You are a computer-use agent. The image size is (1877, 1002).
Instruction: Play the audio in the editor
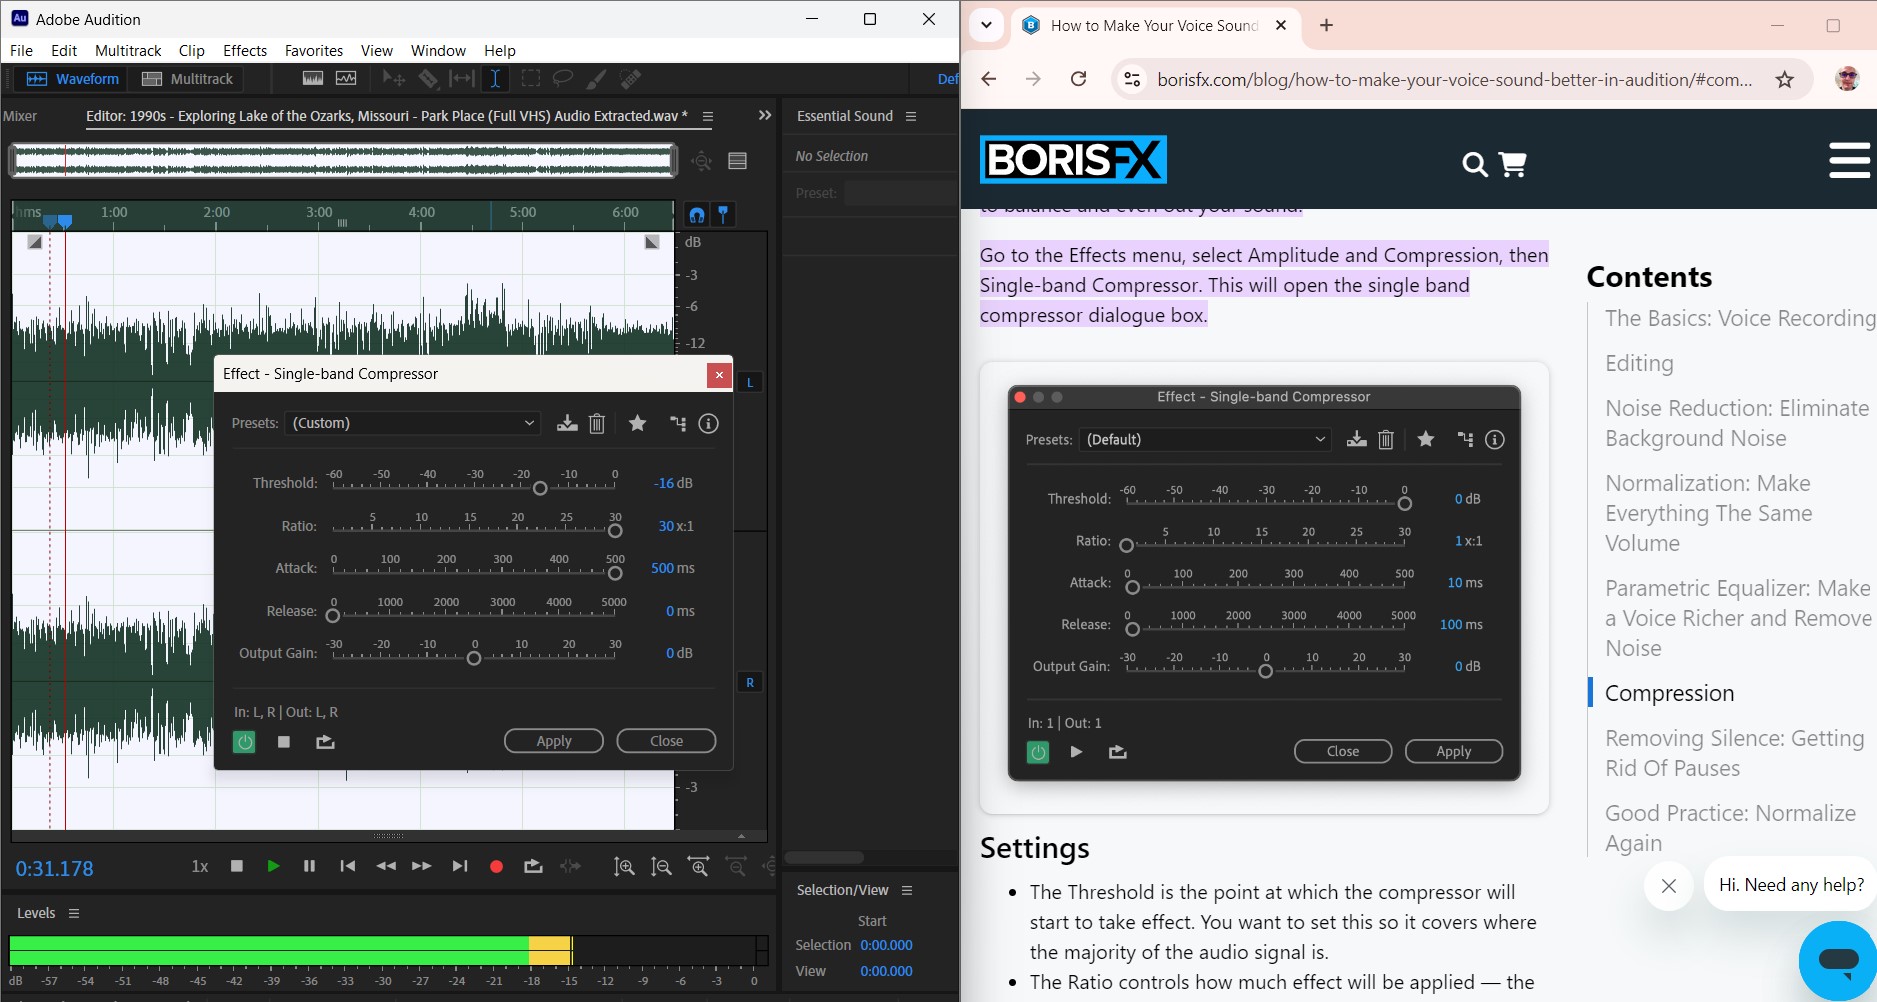pos(272,866)
